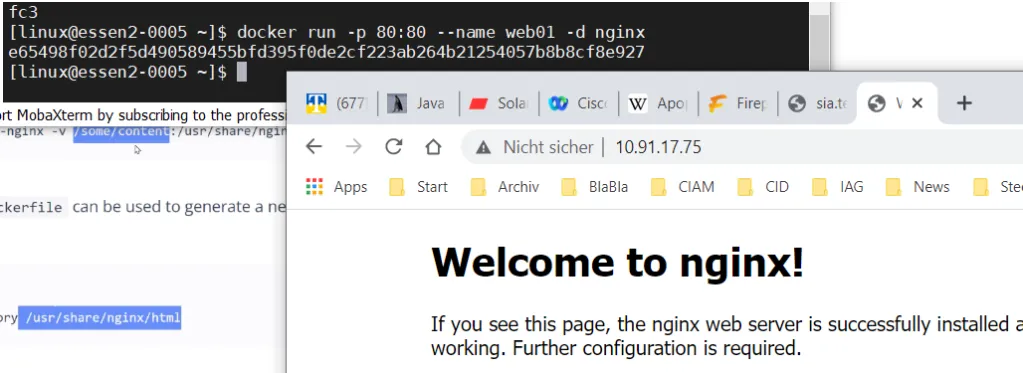
Task: Switch to the (677 tab
Action: (x=337, y=103)
